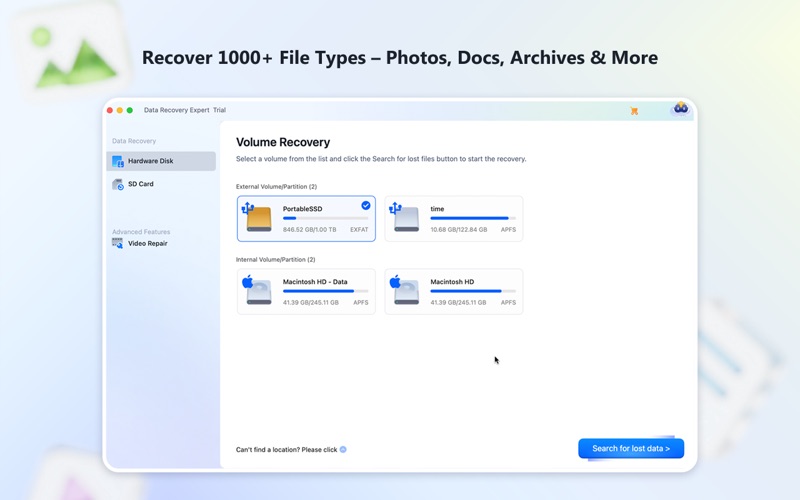800x500 pixels.
Task: Switch to the SD Card tab
Action: (161, 184)
